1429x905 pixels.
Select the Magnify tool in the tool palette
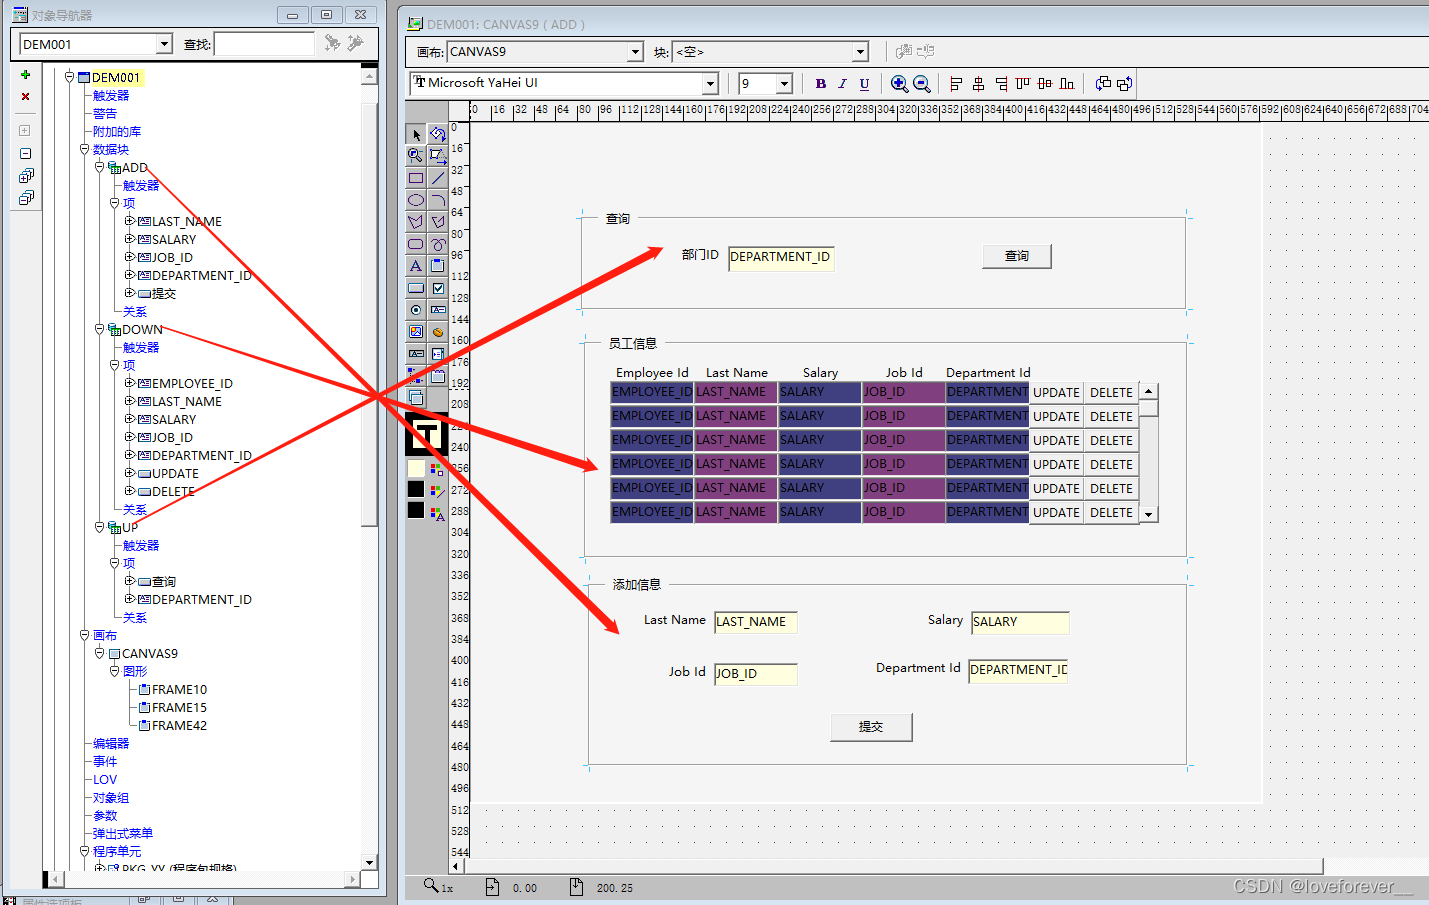(415, 155)
